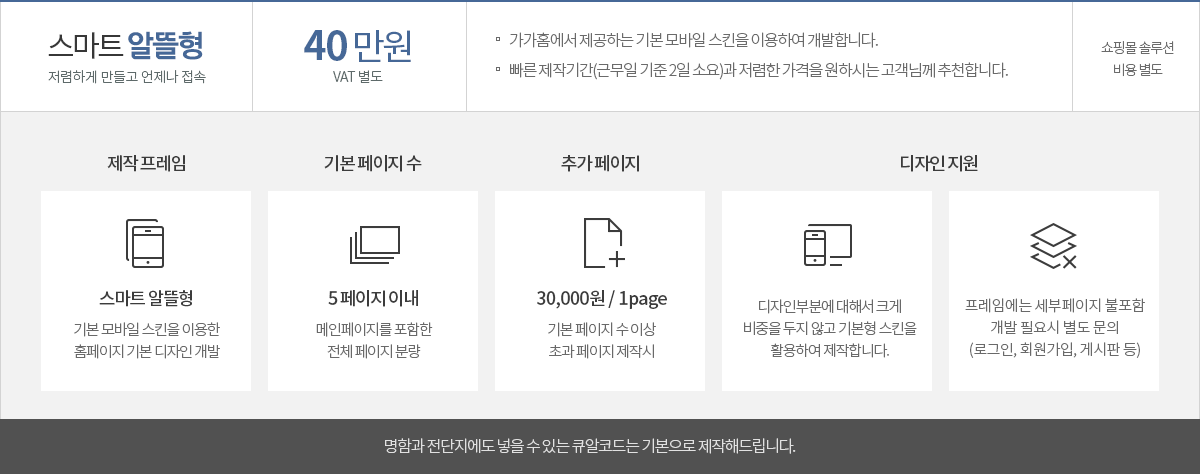This screenshot has height=474, width=1200.
Task: Select the 스마트 알뜰형 plan title
Action: pyautogui.click(x=126, y=44)
